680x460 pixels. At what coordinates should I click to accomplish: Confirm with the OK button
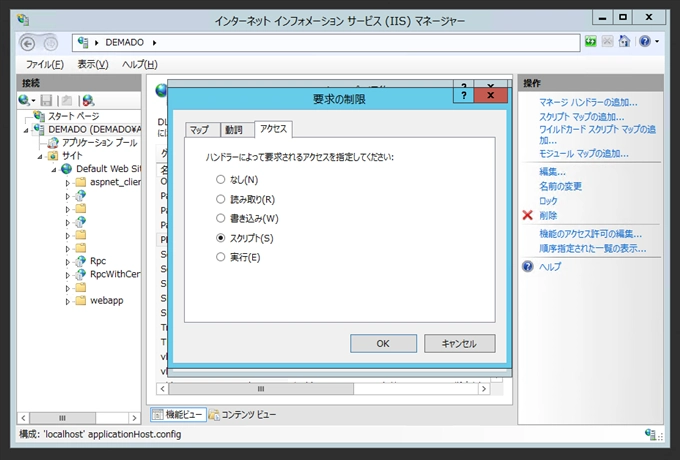(383, 343)
